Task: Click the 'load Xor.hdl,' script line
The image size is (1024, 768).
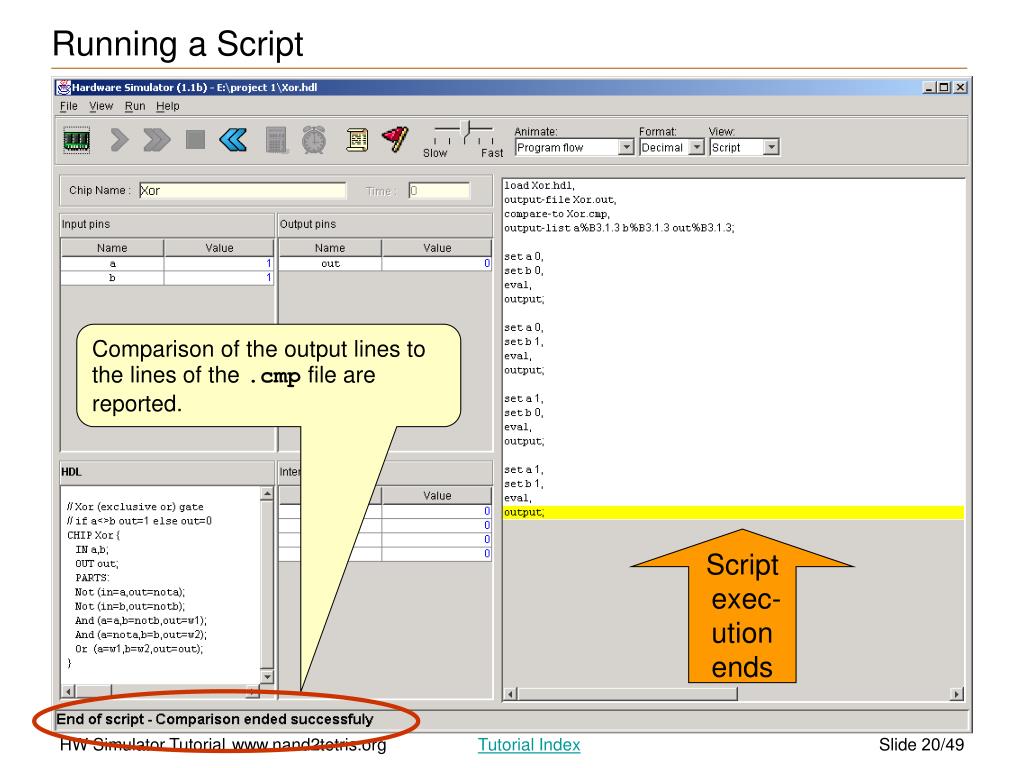Action: coord(539,185)
